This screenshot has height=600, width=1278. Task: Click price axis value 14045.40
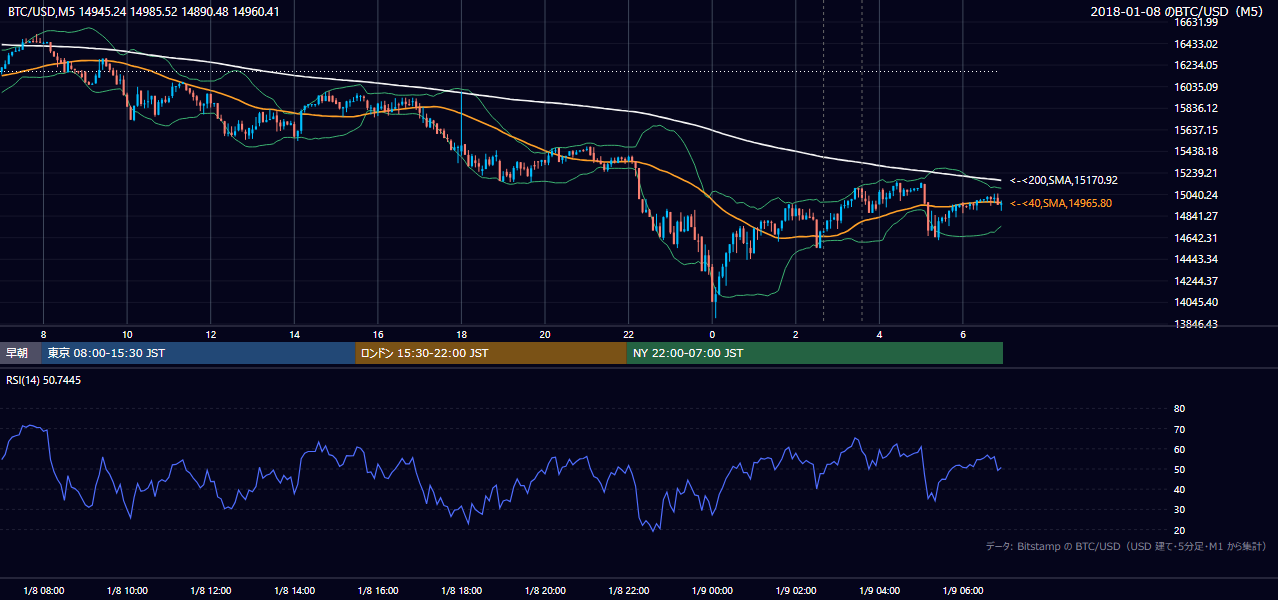[x=1196, y=302]
